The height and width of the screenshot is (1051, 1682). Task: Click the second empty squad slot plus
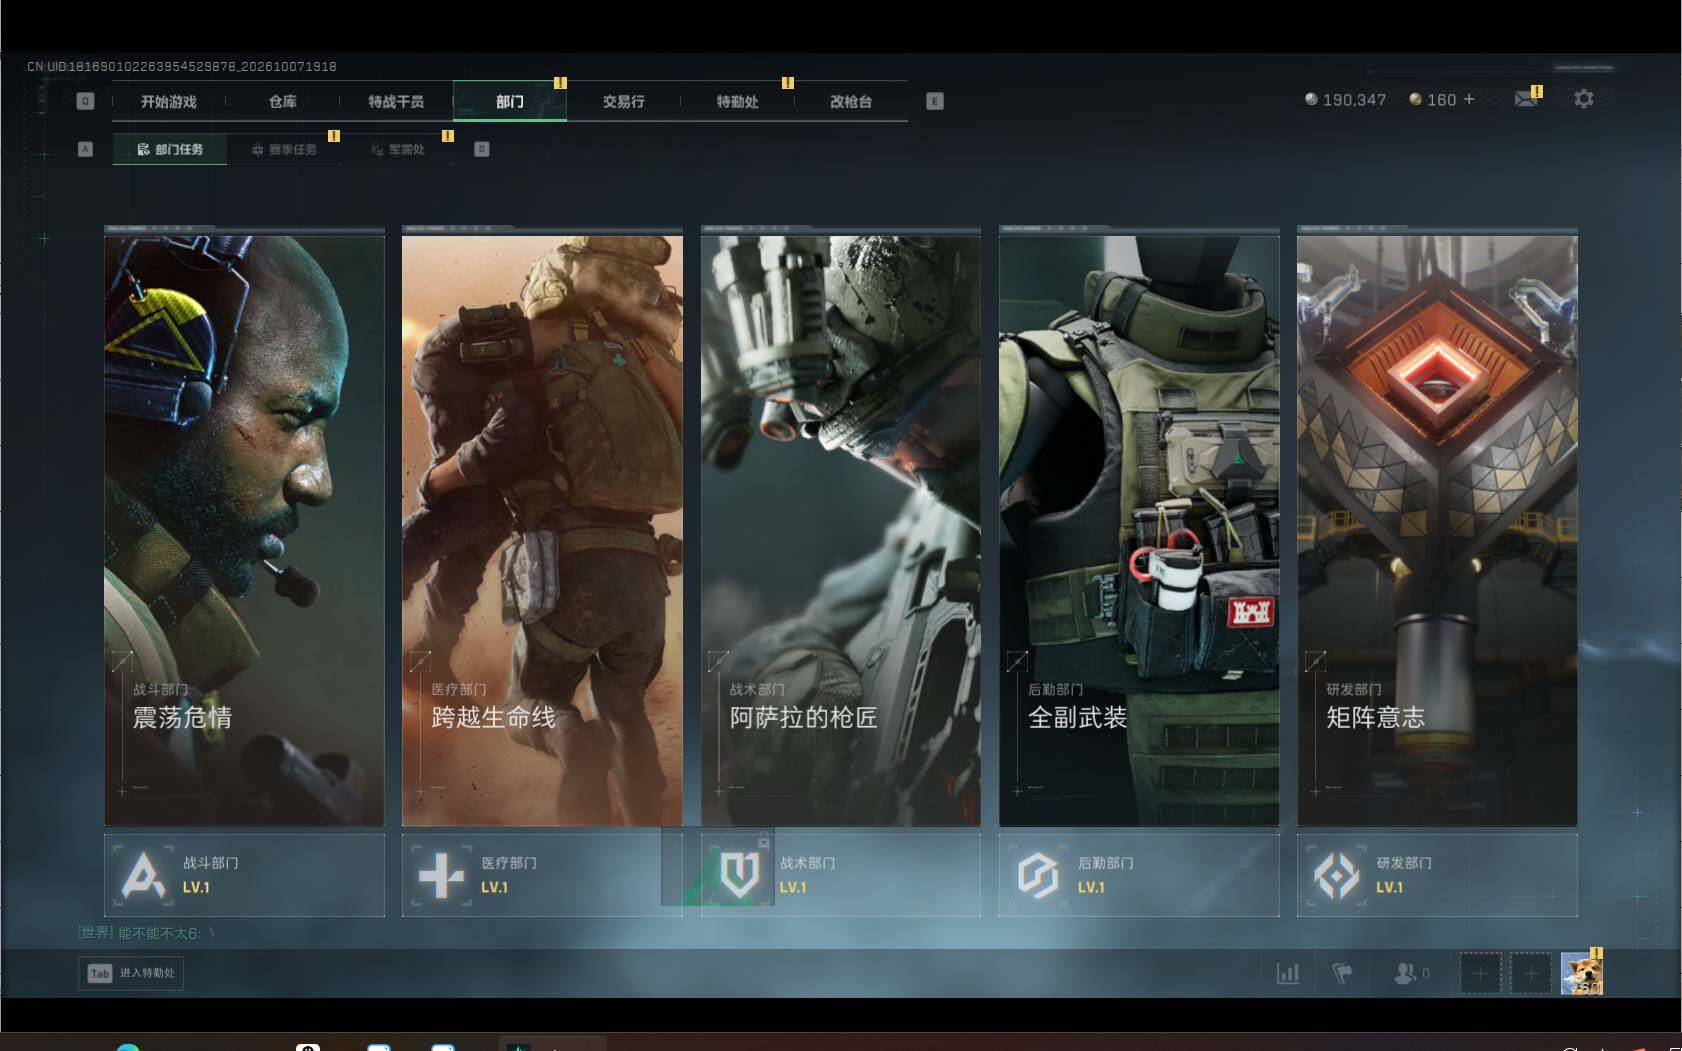(1530, 973)
